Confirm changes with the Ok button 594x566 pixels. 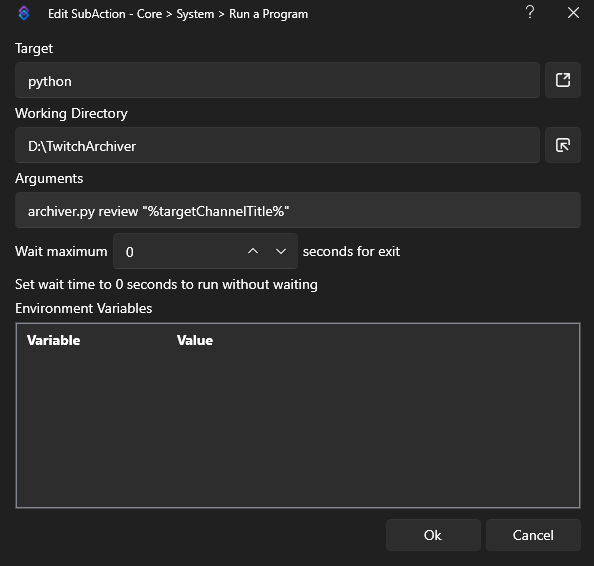(433, 535)
